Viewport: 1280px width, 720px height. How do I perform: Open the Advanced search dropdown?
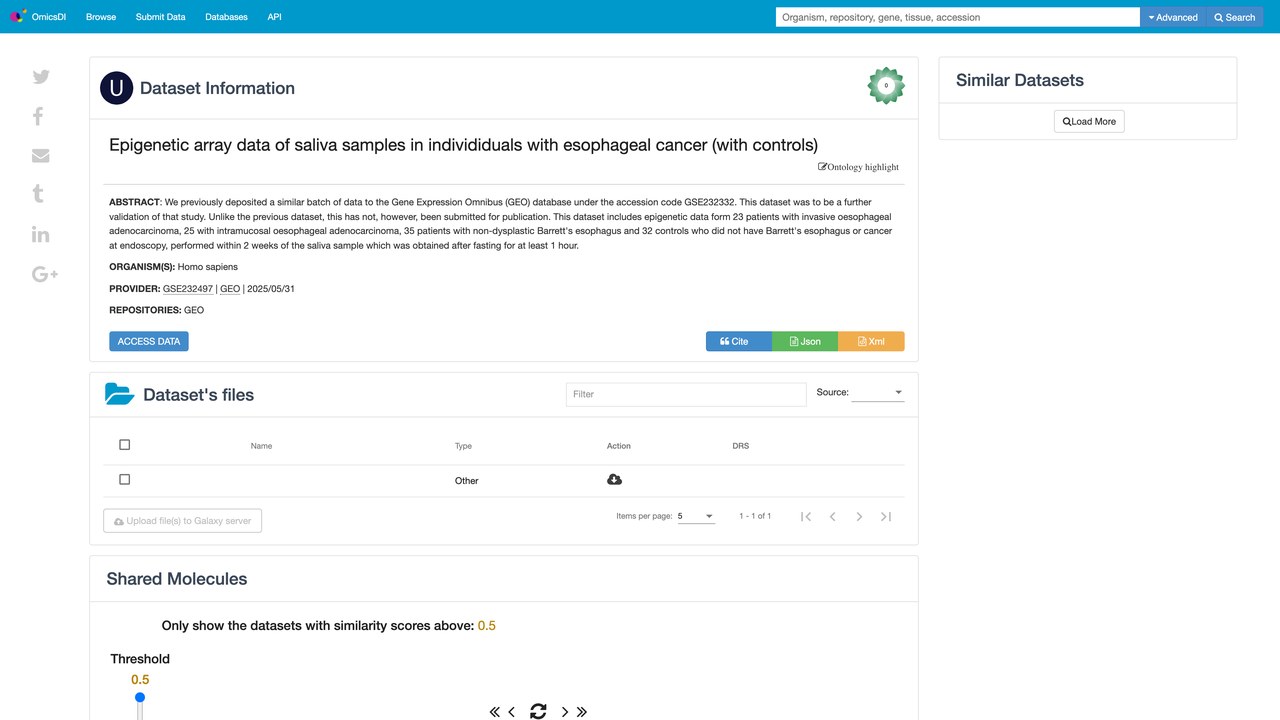pos(1173,17)
